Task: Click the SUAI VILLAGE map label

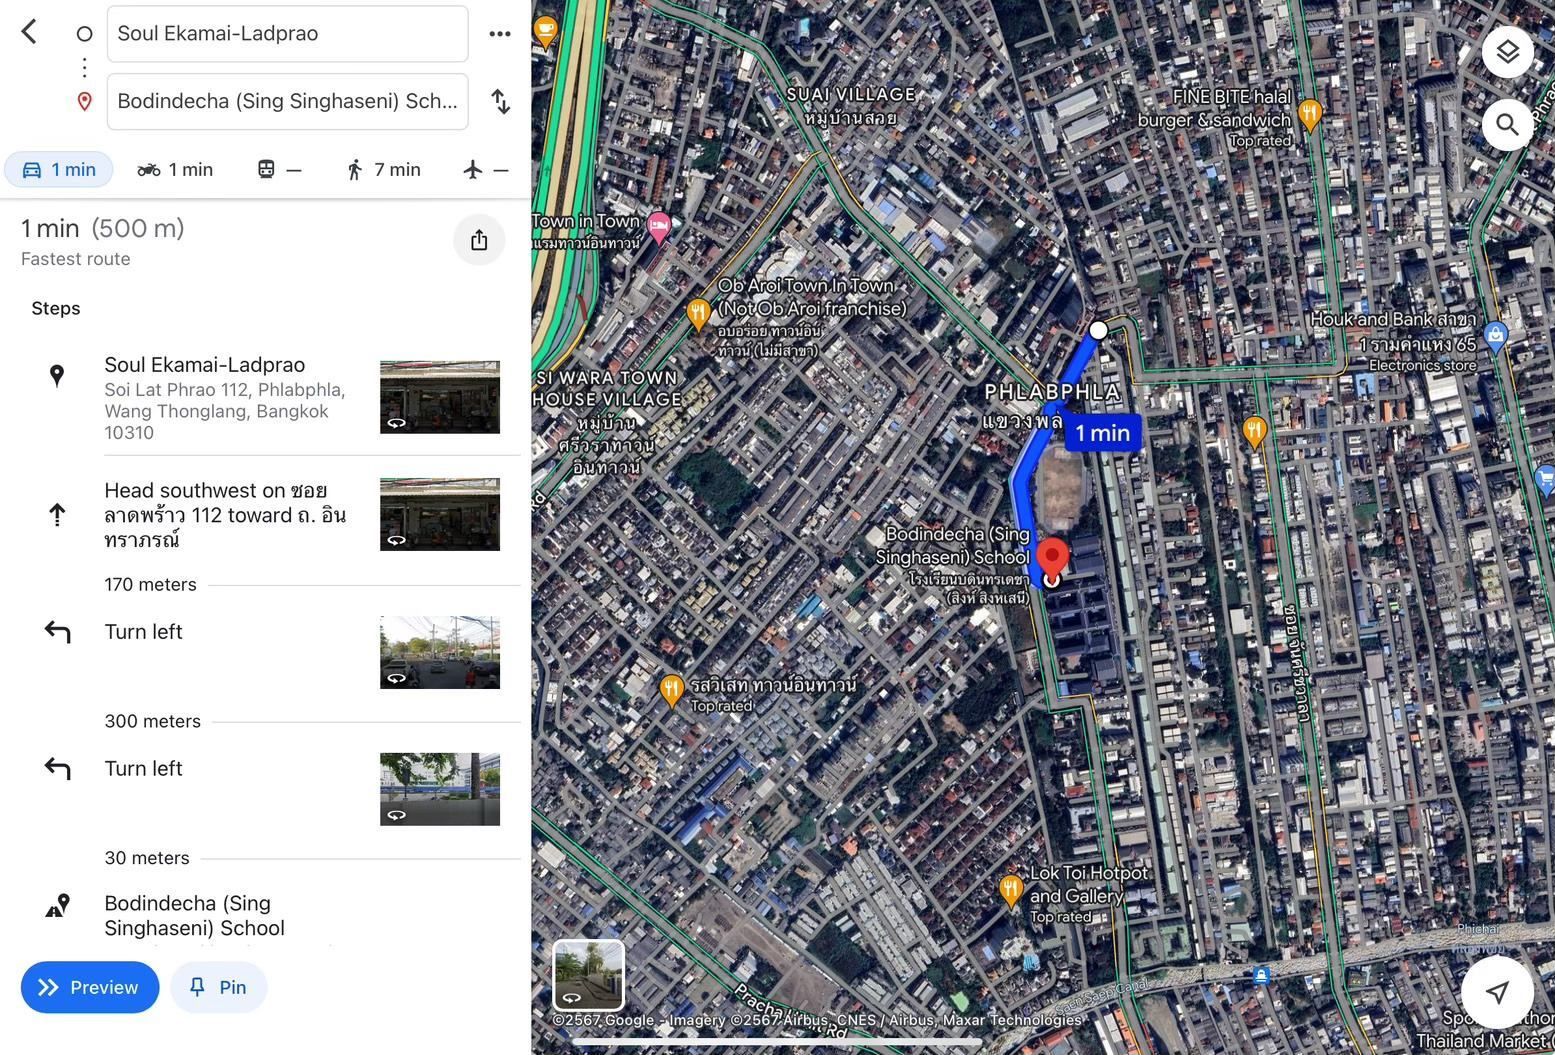Action: pyautogui.click(x=851, y=105)
